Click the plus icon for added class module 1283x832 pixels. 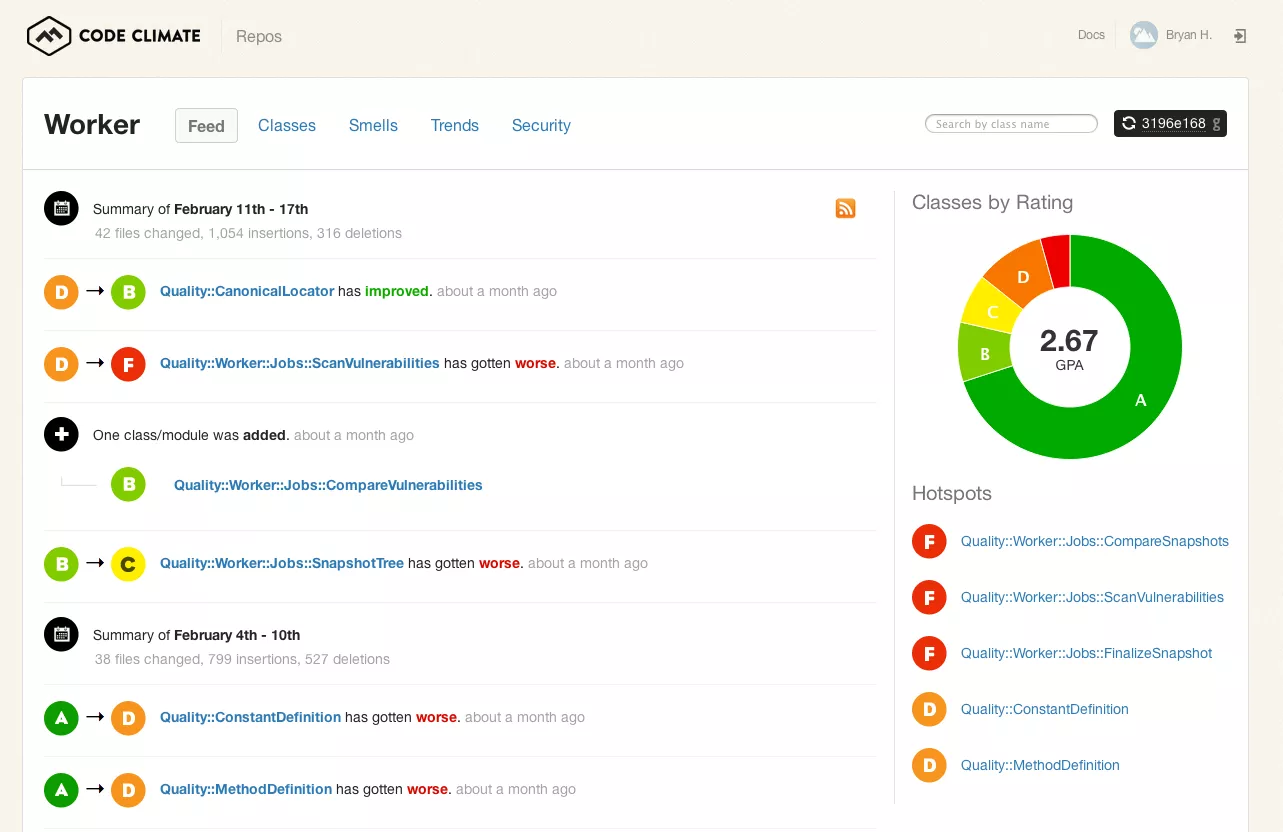[60, 434]
